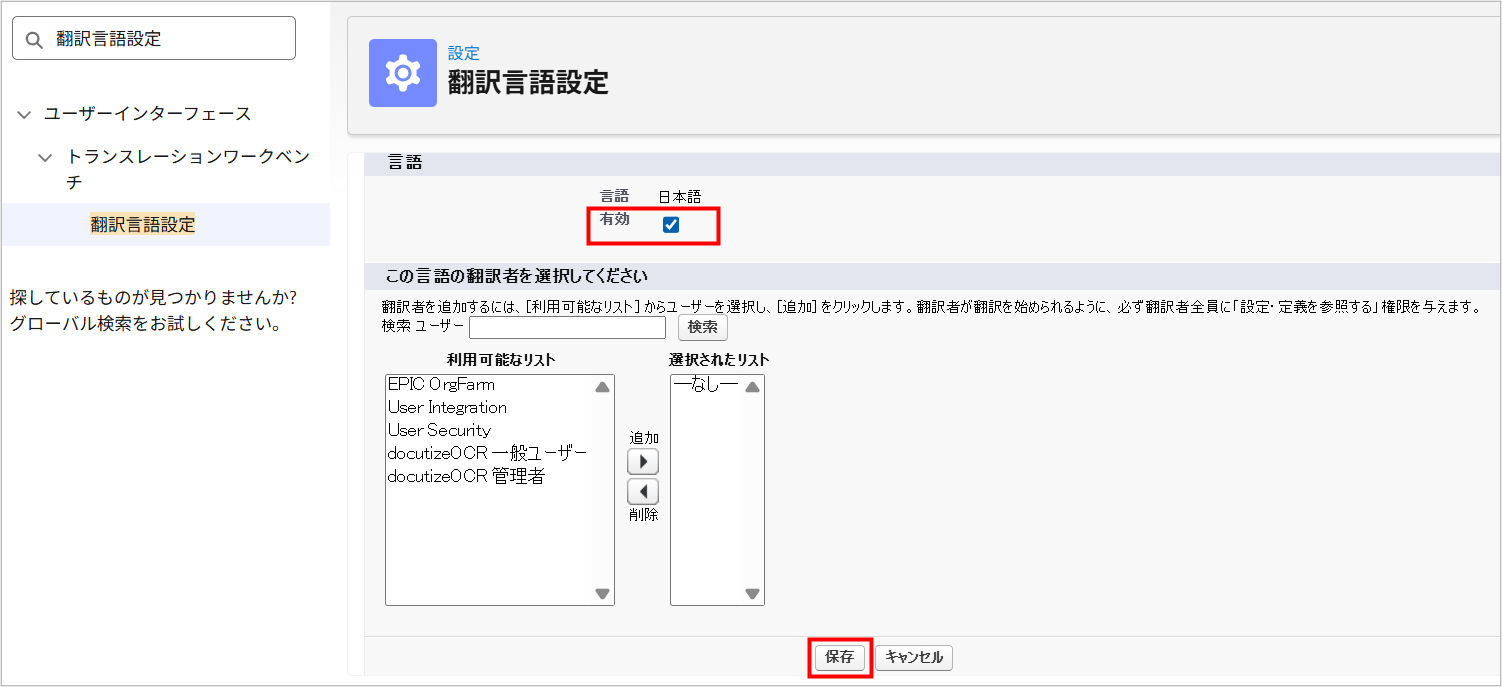Click the settings gear icon
This screenshot has width=1502, height=687.
pyautogui.click(x=402, y=73)
